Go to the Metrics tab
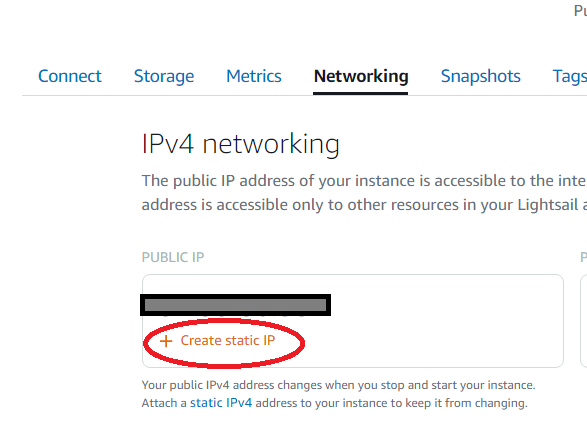The height and width of the screenshot is (428, 587). tap(254, 76)
